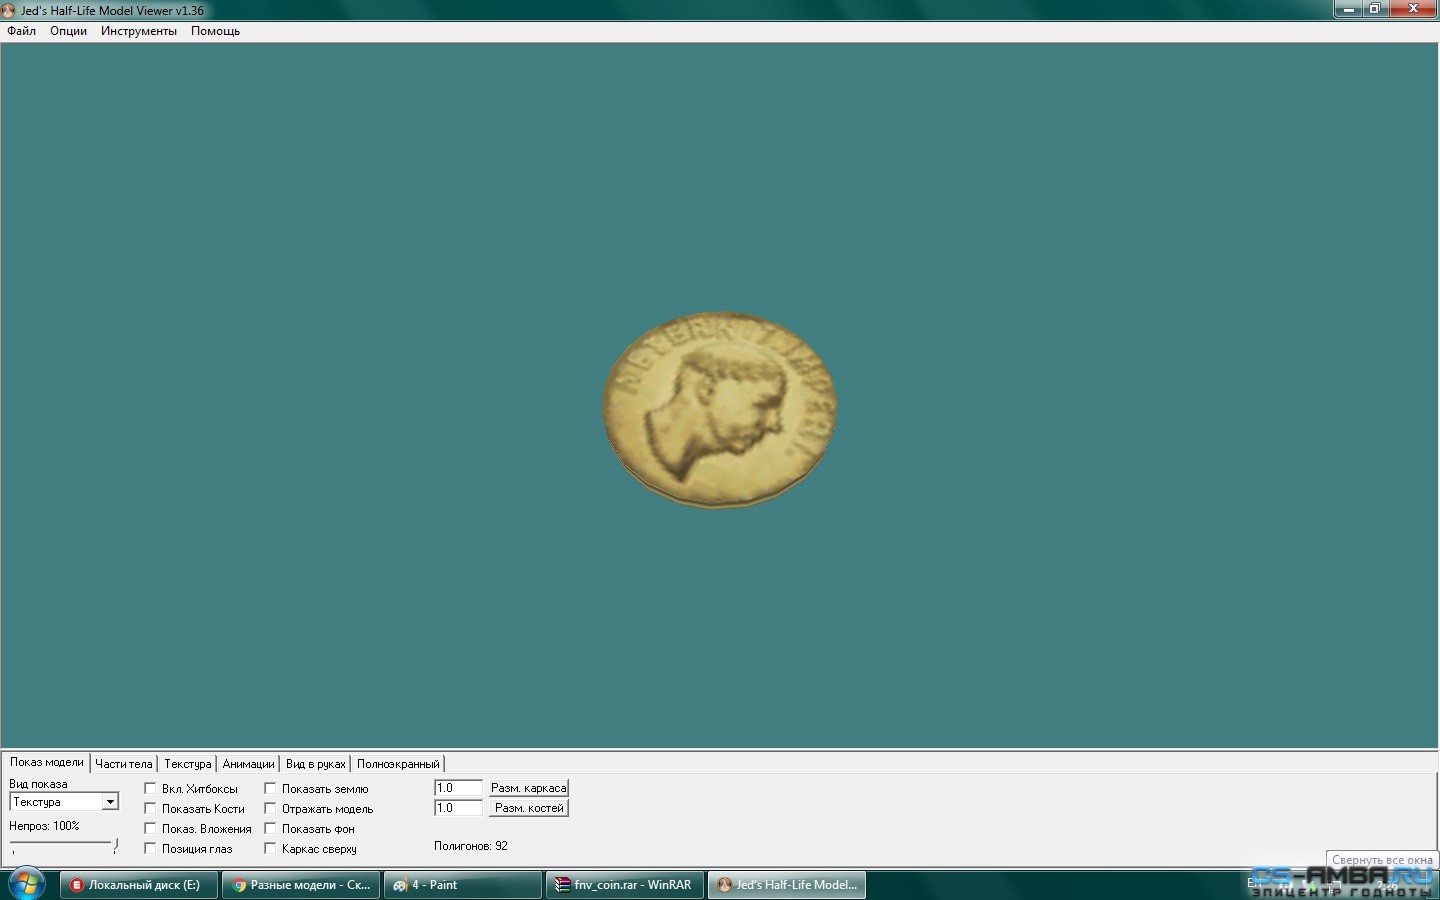Screen dimensions: 1440x900
Task: Open the Опции menu
Action: click(x=68, y=31)
